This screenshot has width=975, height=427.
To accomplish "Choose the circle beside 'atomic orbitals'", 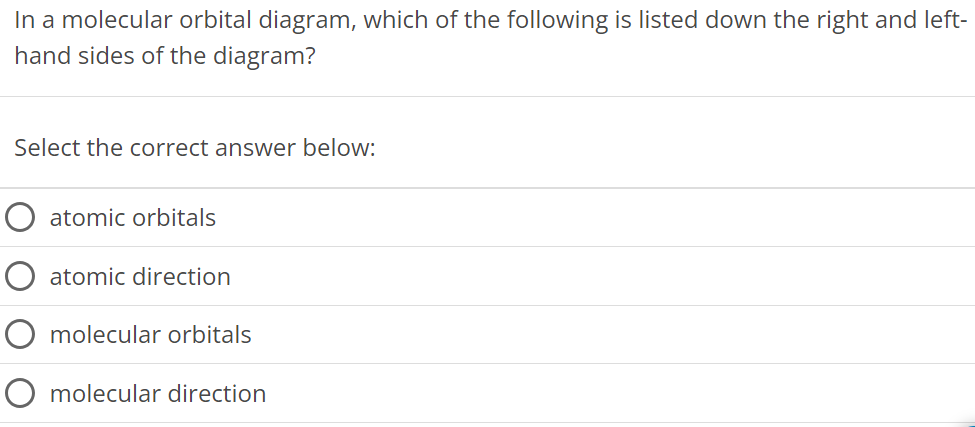I will 20,218.
